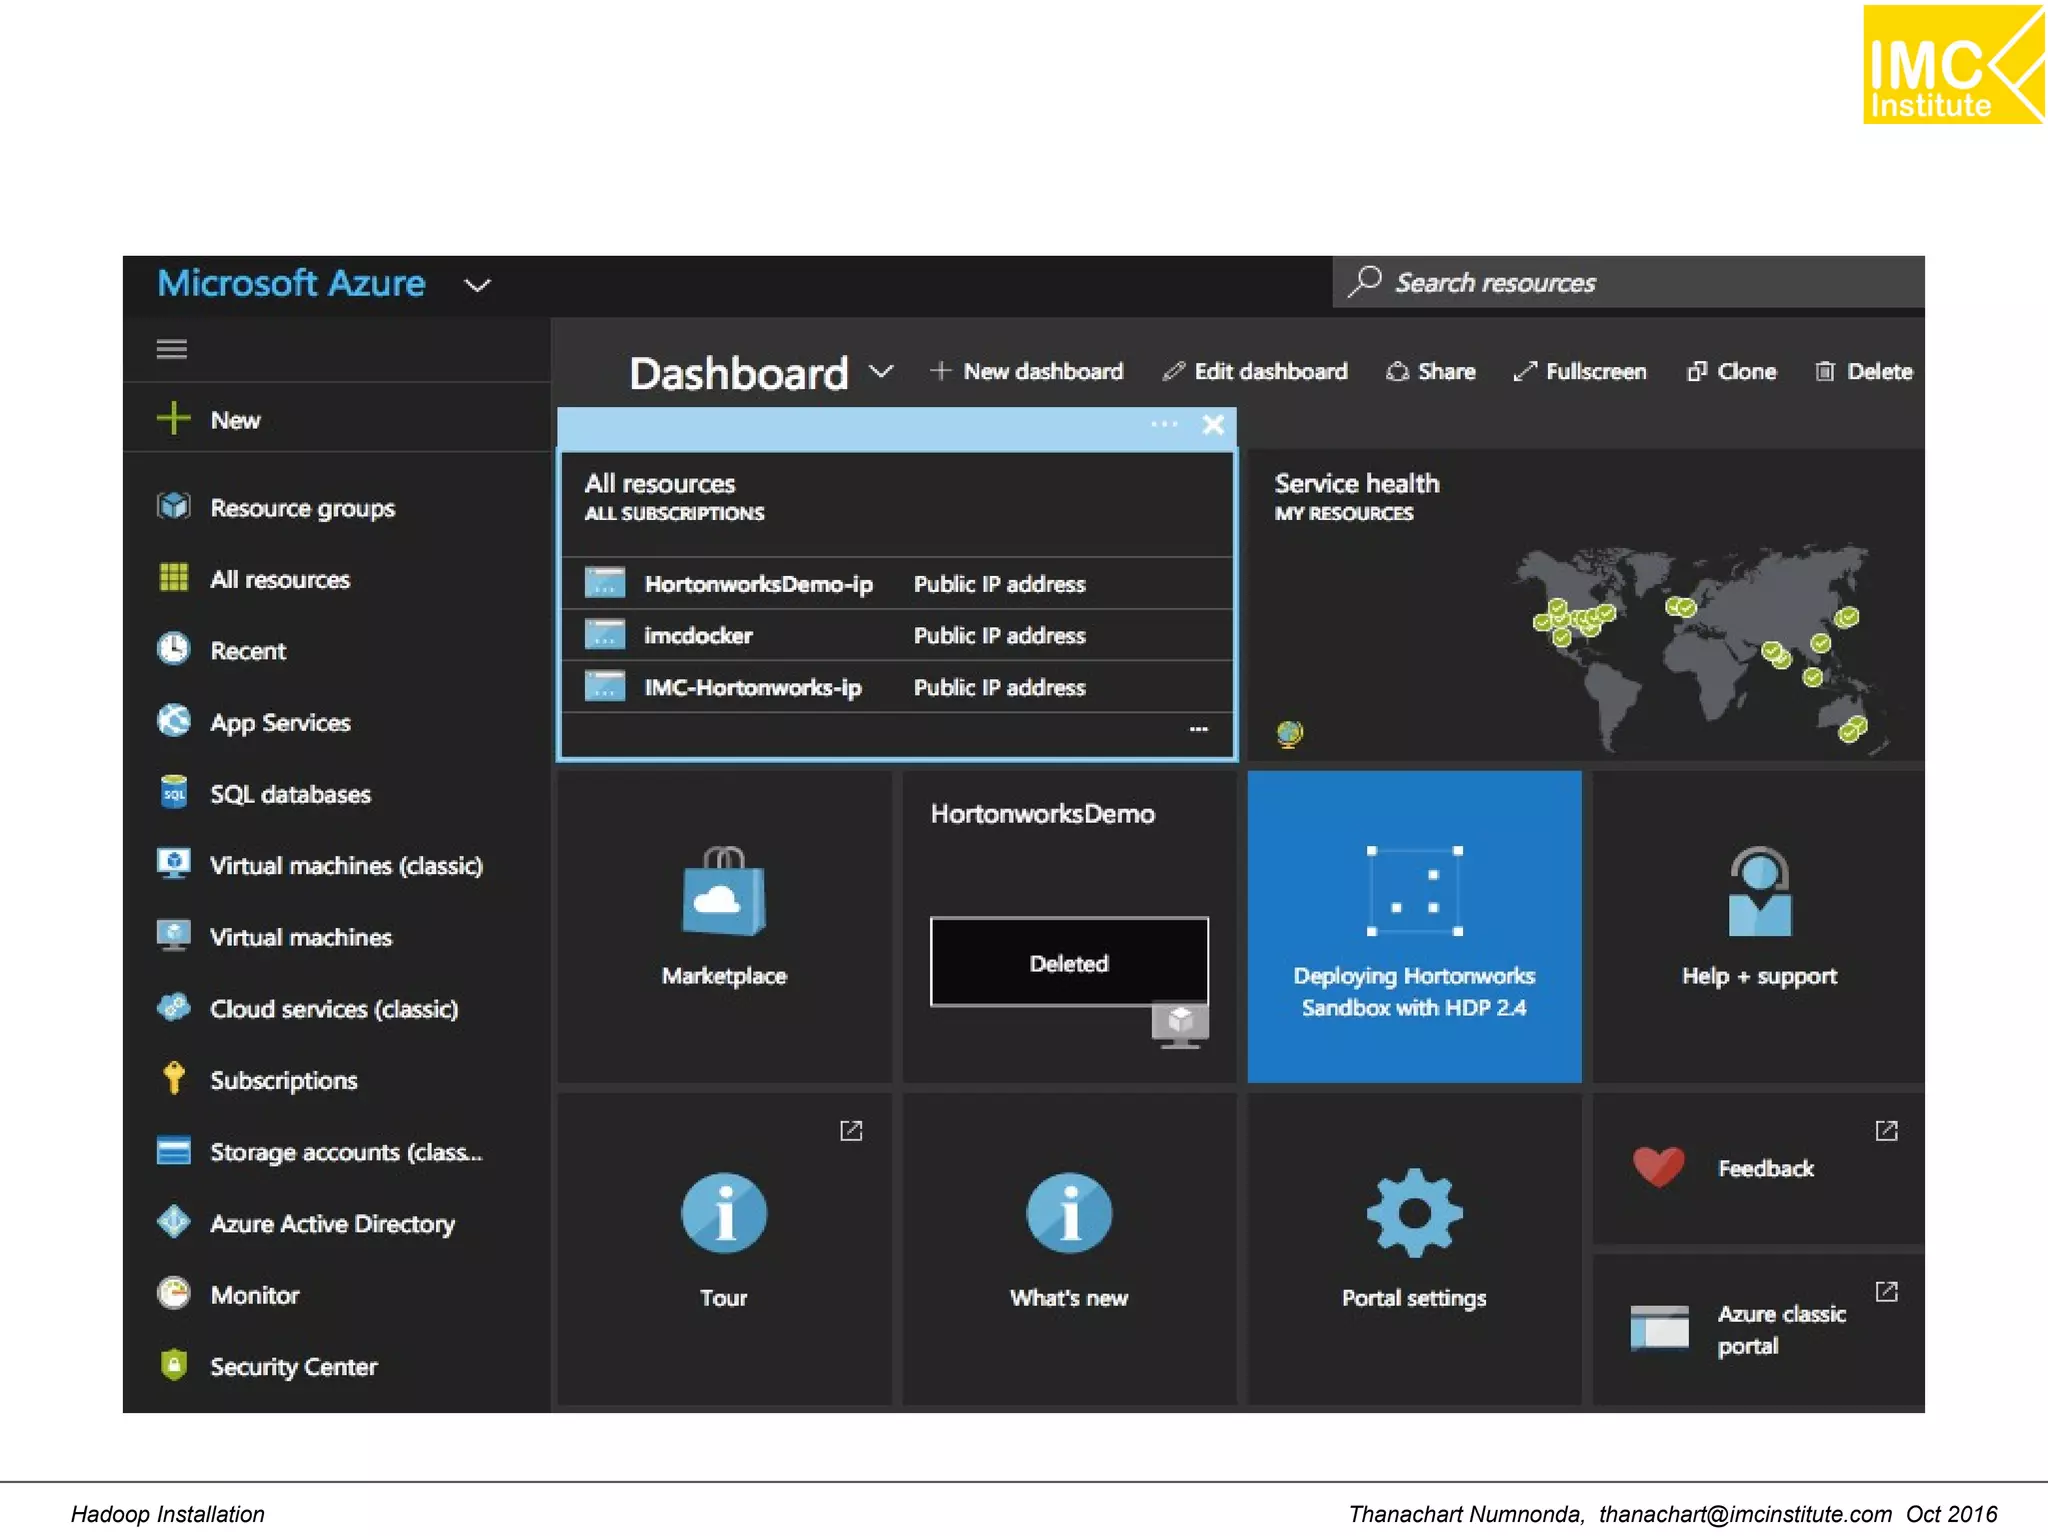Clone the current dashboard
This screenshot has height=1536, width=2048.
[x=1731, y=372]
